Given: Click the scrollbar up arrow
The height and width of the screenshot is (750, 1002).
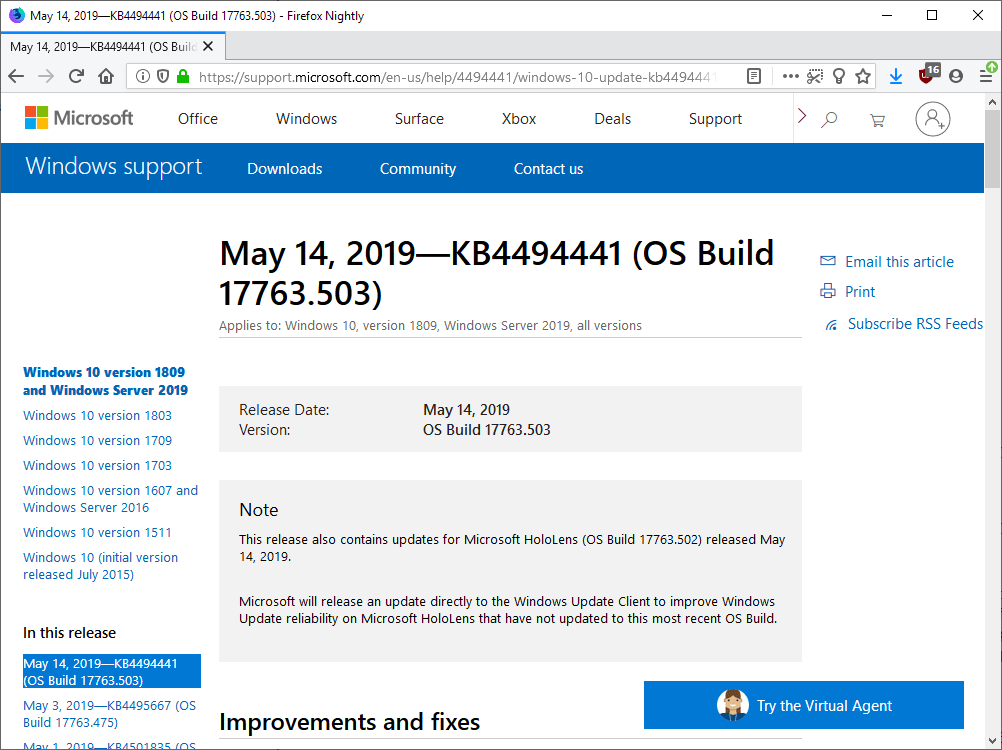Looking at the screenshot, I should (992, 102).
